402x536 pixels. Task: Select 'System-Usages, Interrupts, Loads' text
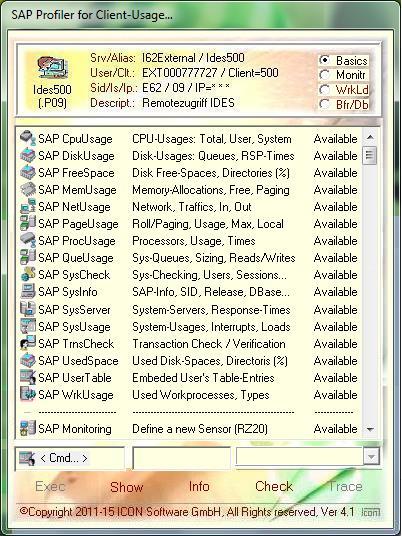click(x=211, y=327)
